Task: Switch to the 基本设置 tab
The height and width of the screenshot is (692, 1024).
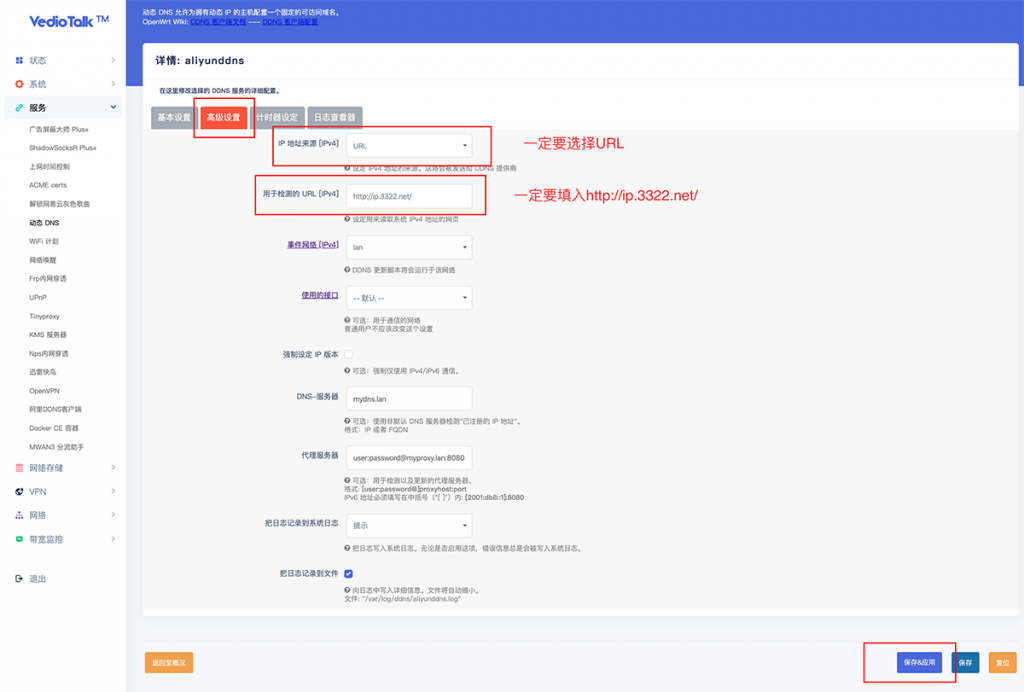Action: (173, 117)
